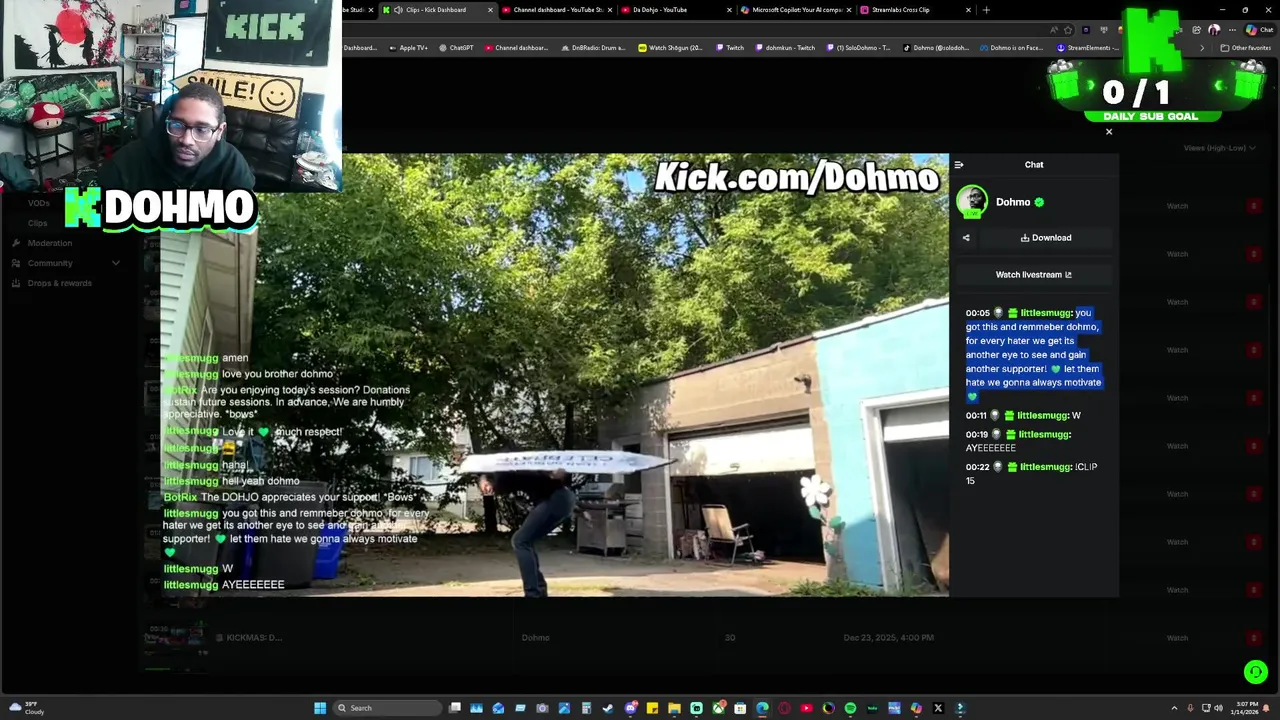1280x720 pixels.
Task: Click Watch on the KICKMAS clip row
Action: pos(1177,638)
